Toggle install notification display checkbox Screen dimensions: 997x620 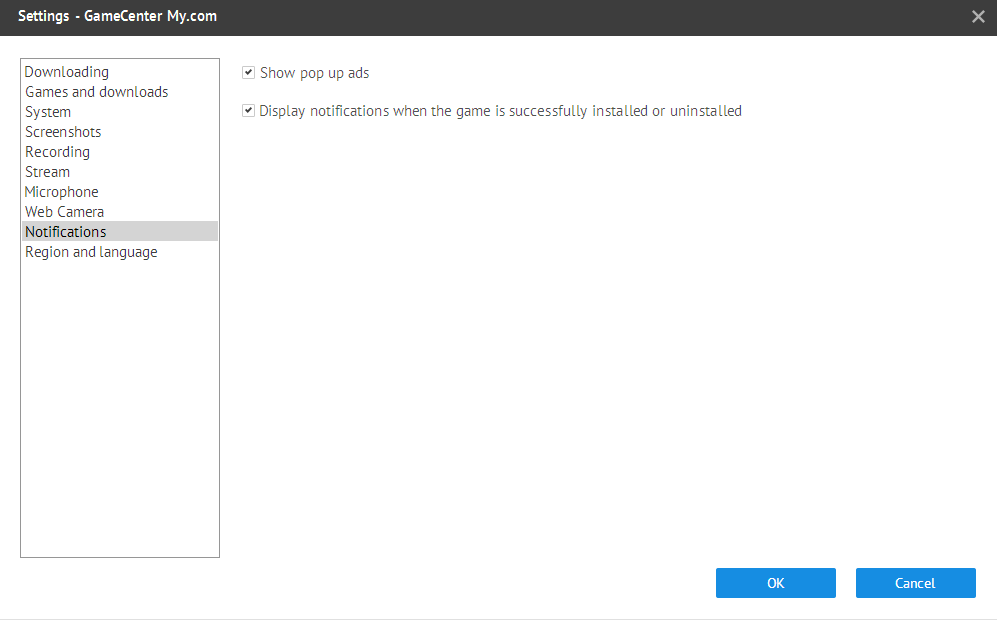249,111
